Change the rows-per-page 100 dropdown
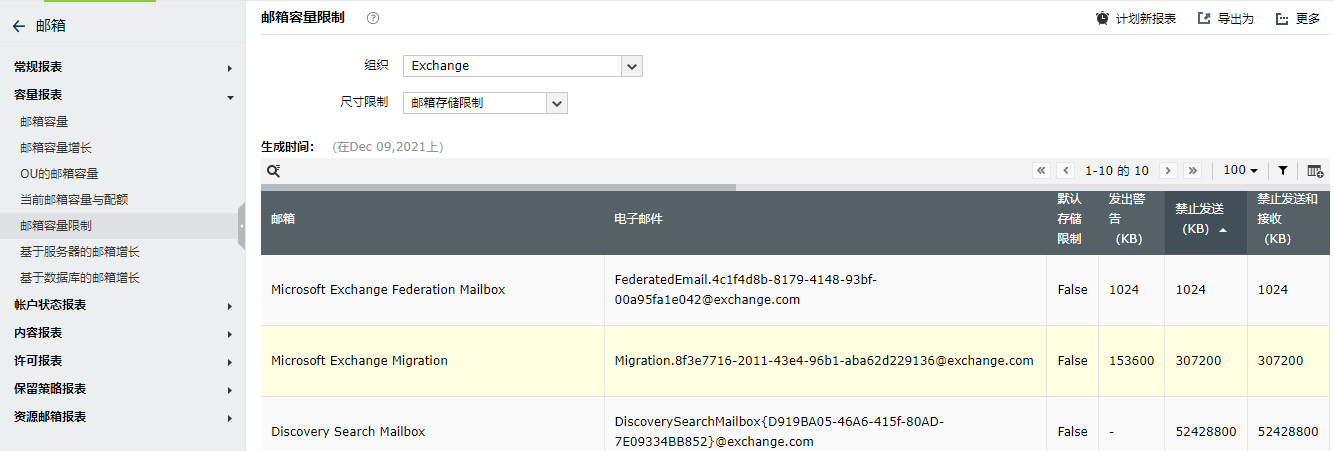 pyautogui.click(x=1240, y=171)
